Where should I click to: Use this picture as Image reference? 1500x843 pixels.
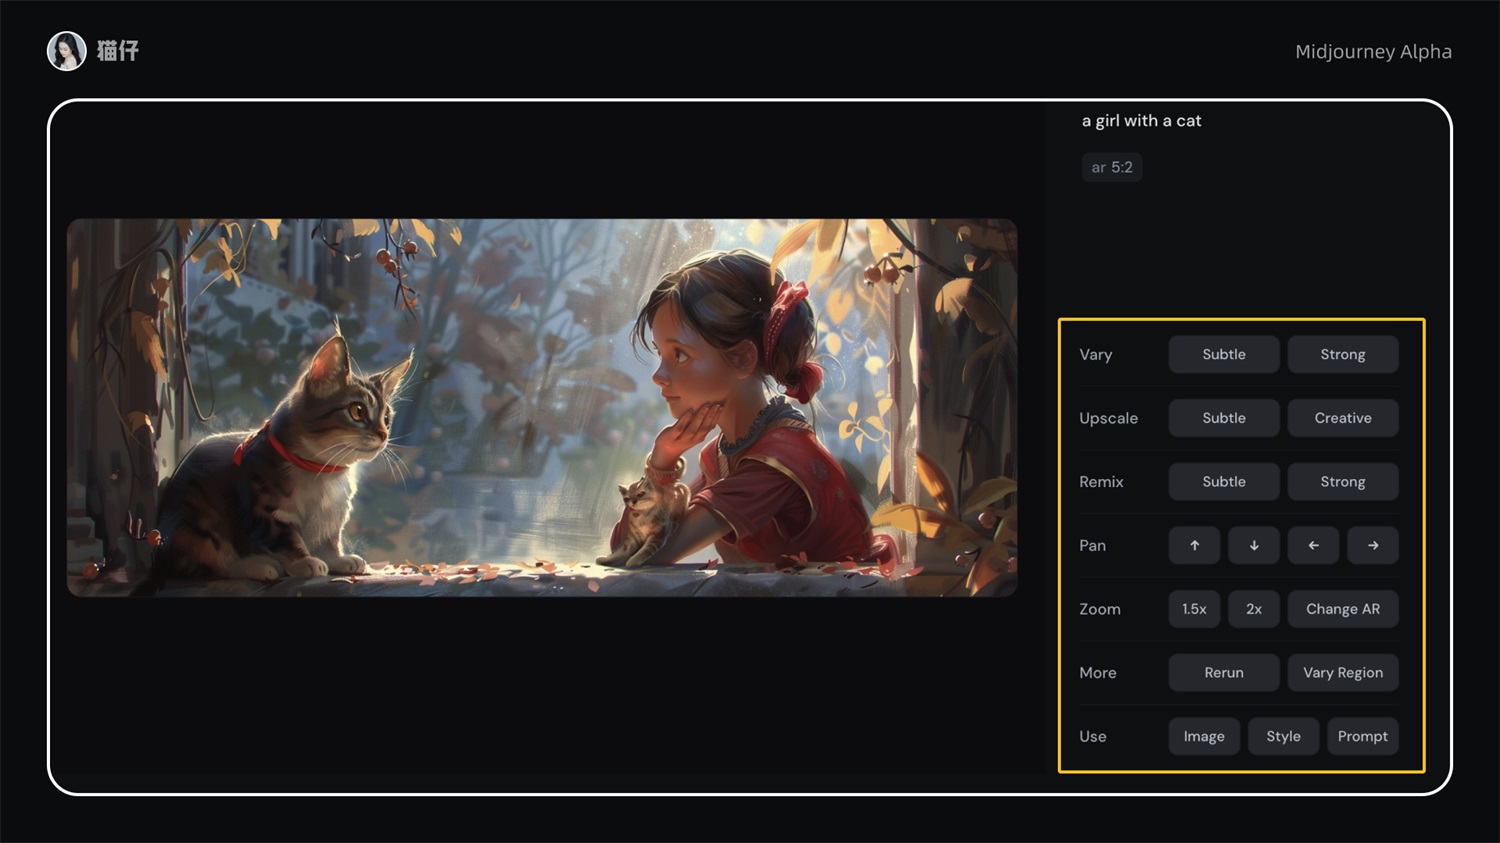click(1204, 736)
